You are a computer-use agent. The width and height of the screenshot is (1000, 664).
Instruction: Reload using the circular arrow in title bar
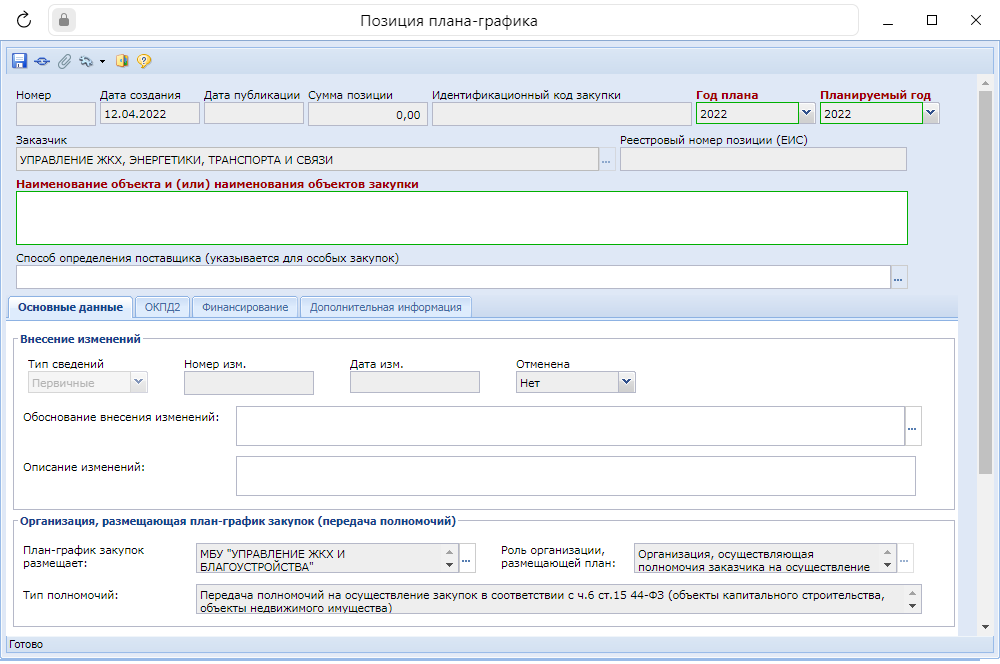25,20
